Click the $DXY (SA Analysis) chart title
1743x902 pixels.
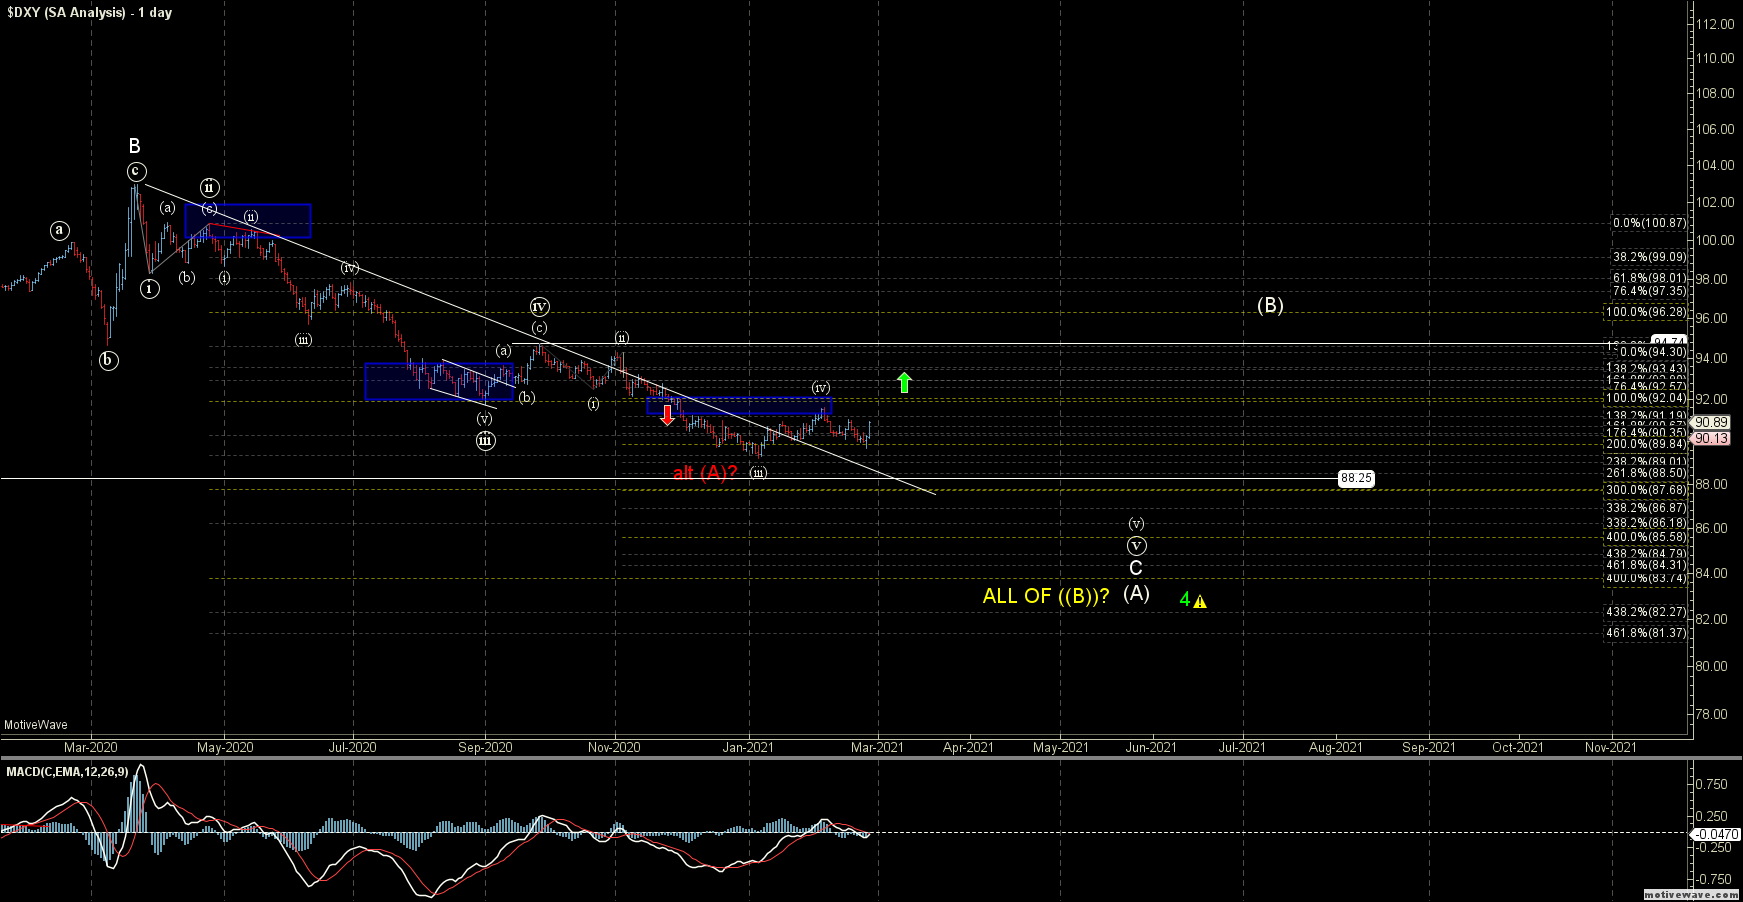point(89,13)
